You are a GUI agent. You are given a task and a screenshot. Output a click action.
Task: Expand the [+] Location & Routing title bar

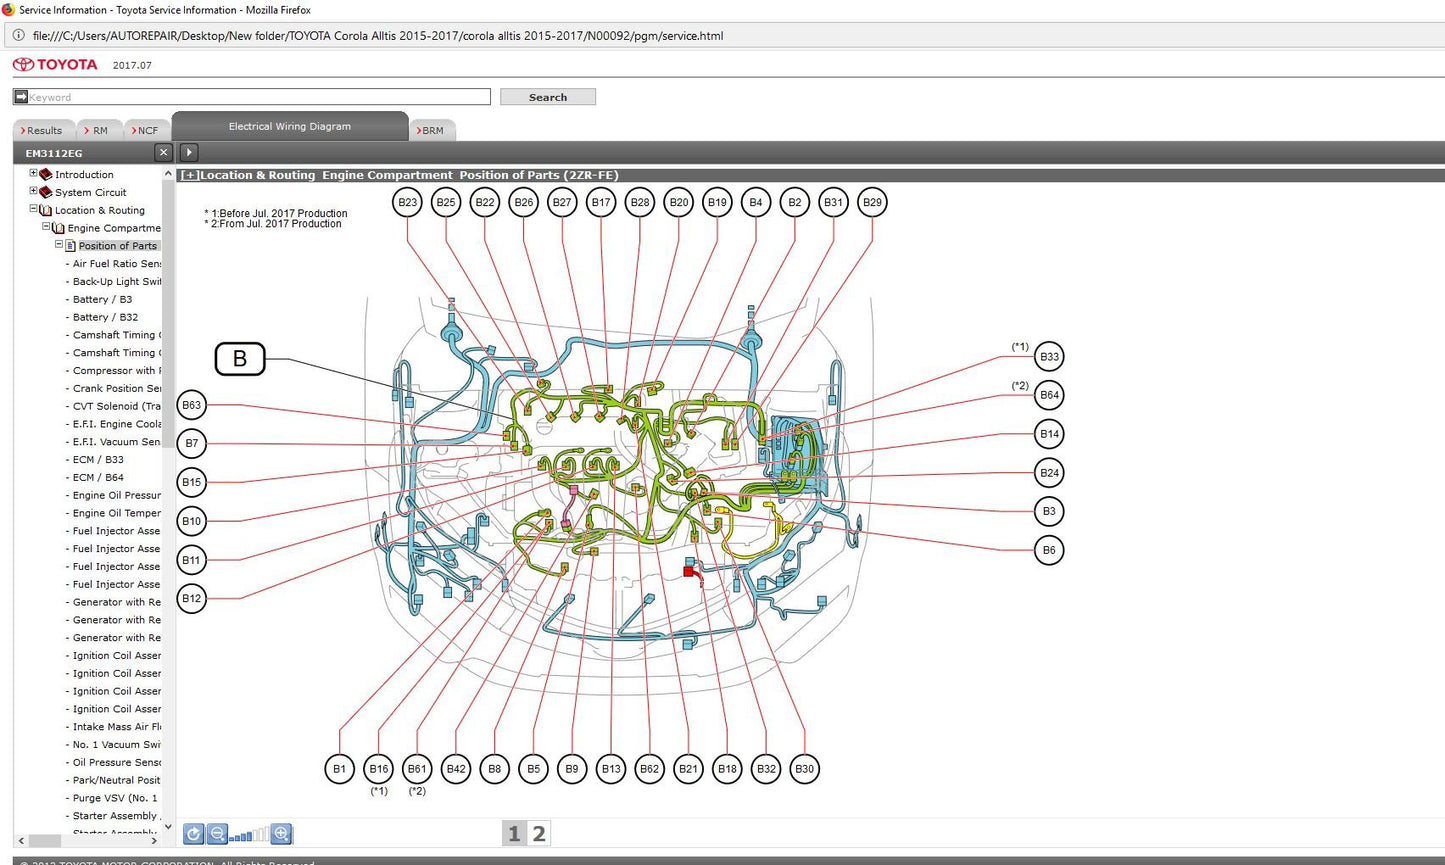click(189, 175)
